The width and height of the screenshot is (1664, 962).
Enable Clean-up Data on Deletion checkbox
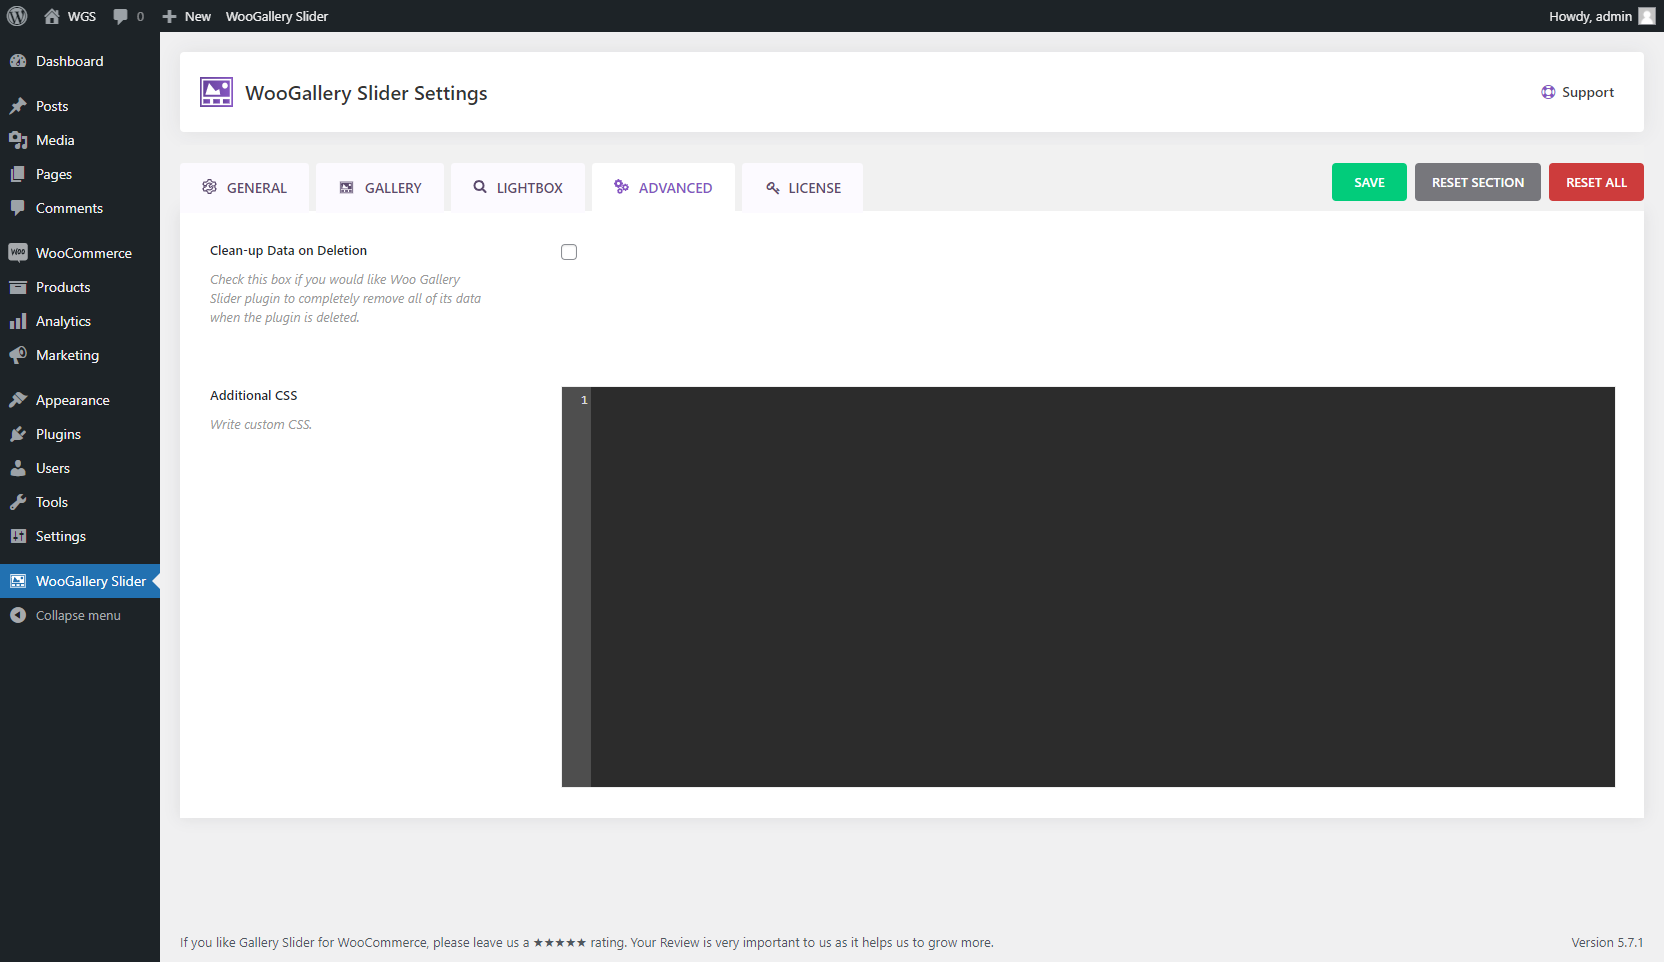point(569,252)
